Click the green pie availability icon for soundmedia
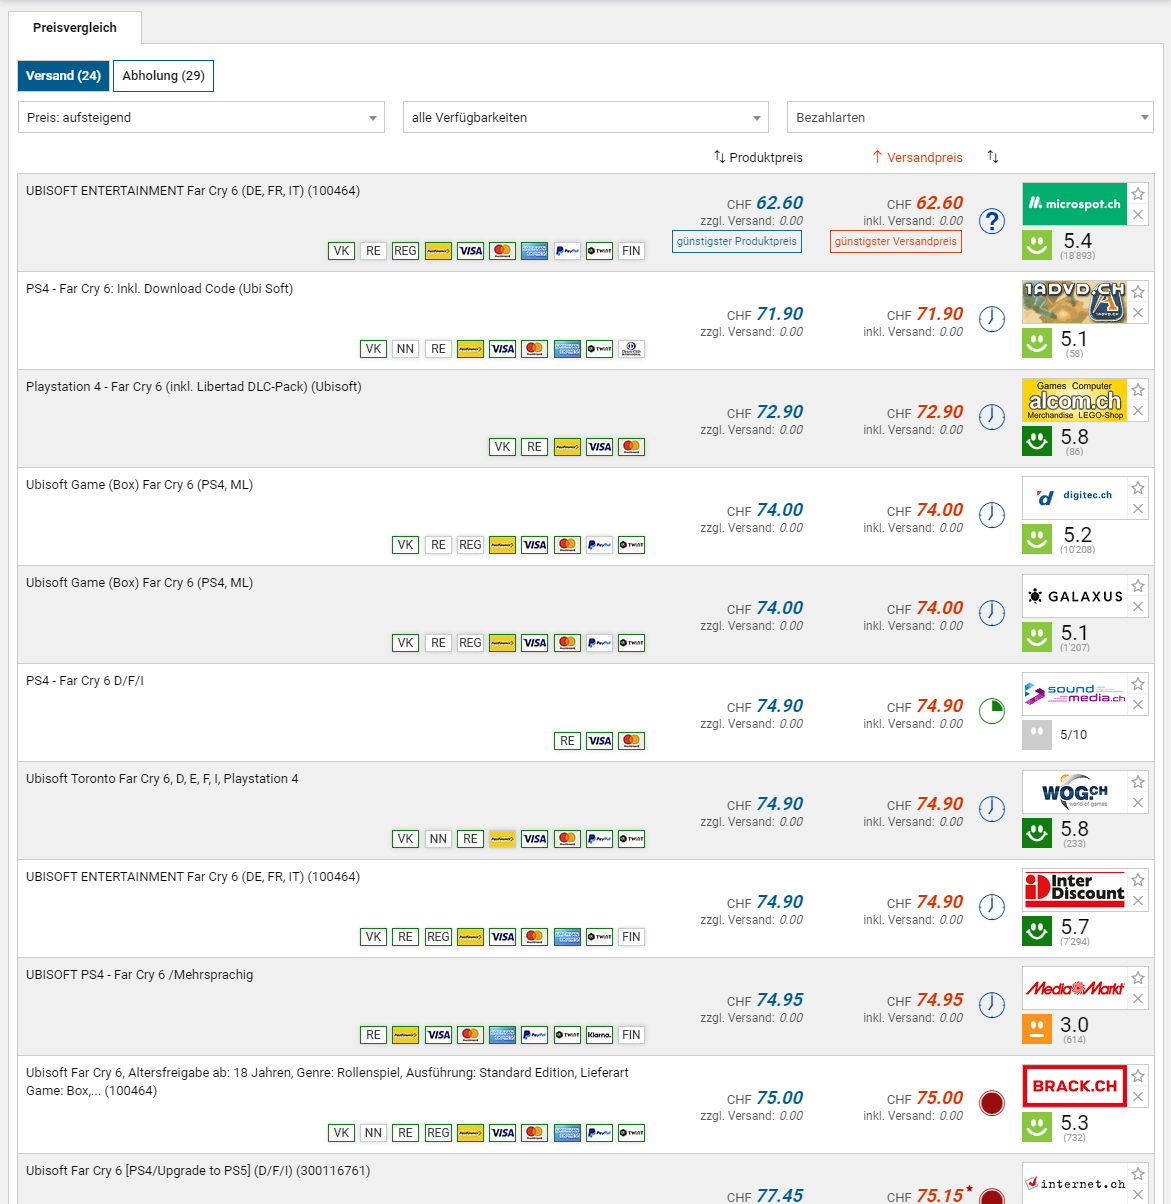The width and height of the screenshot is (1171, 1204). 991,711
